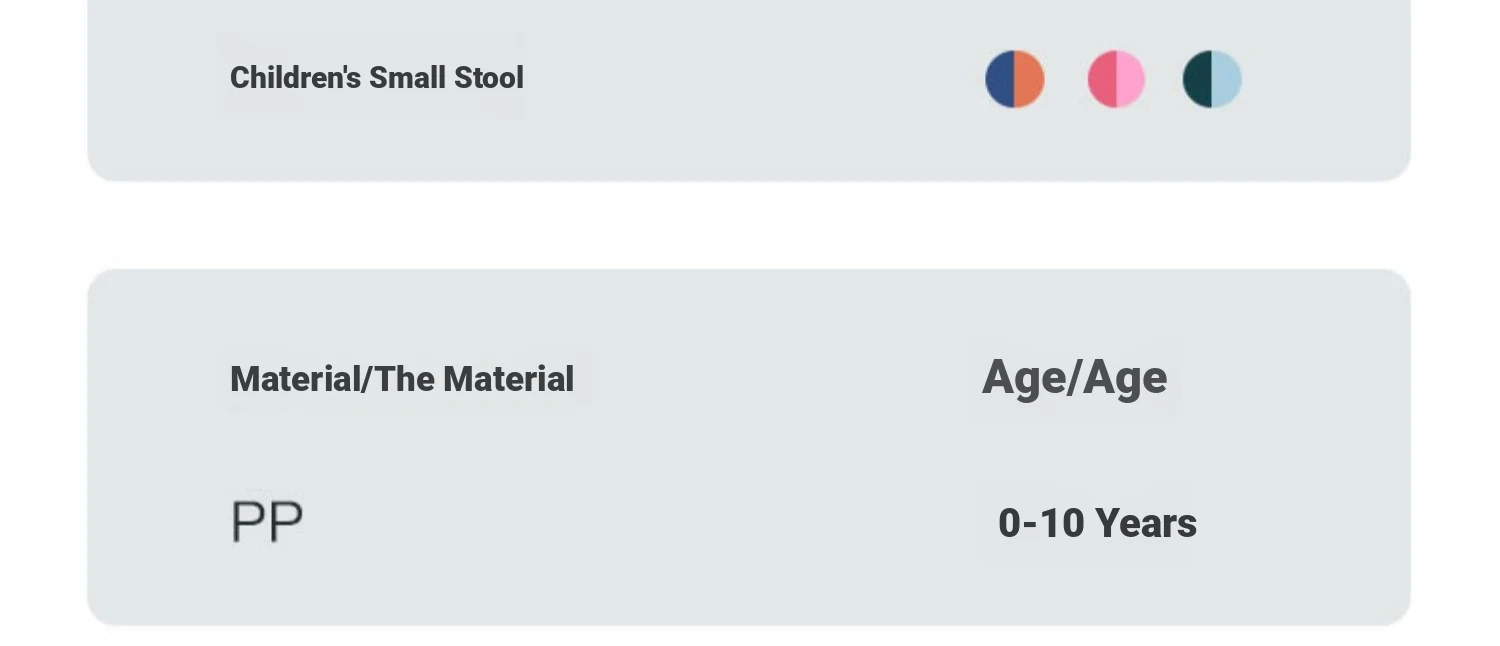The height and width of the screenshot is (646, 1500).
Task: Click the word Stool in the product title
Action: (489, 78)
